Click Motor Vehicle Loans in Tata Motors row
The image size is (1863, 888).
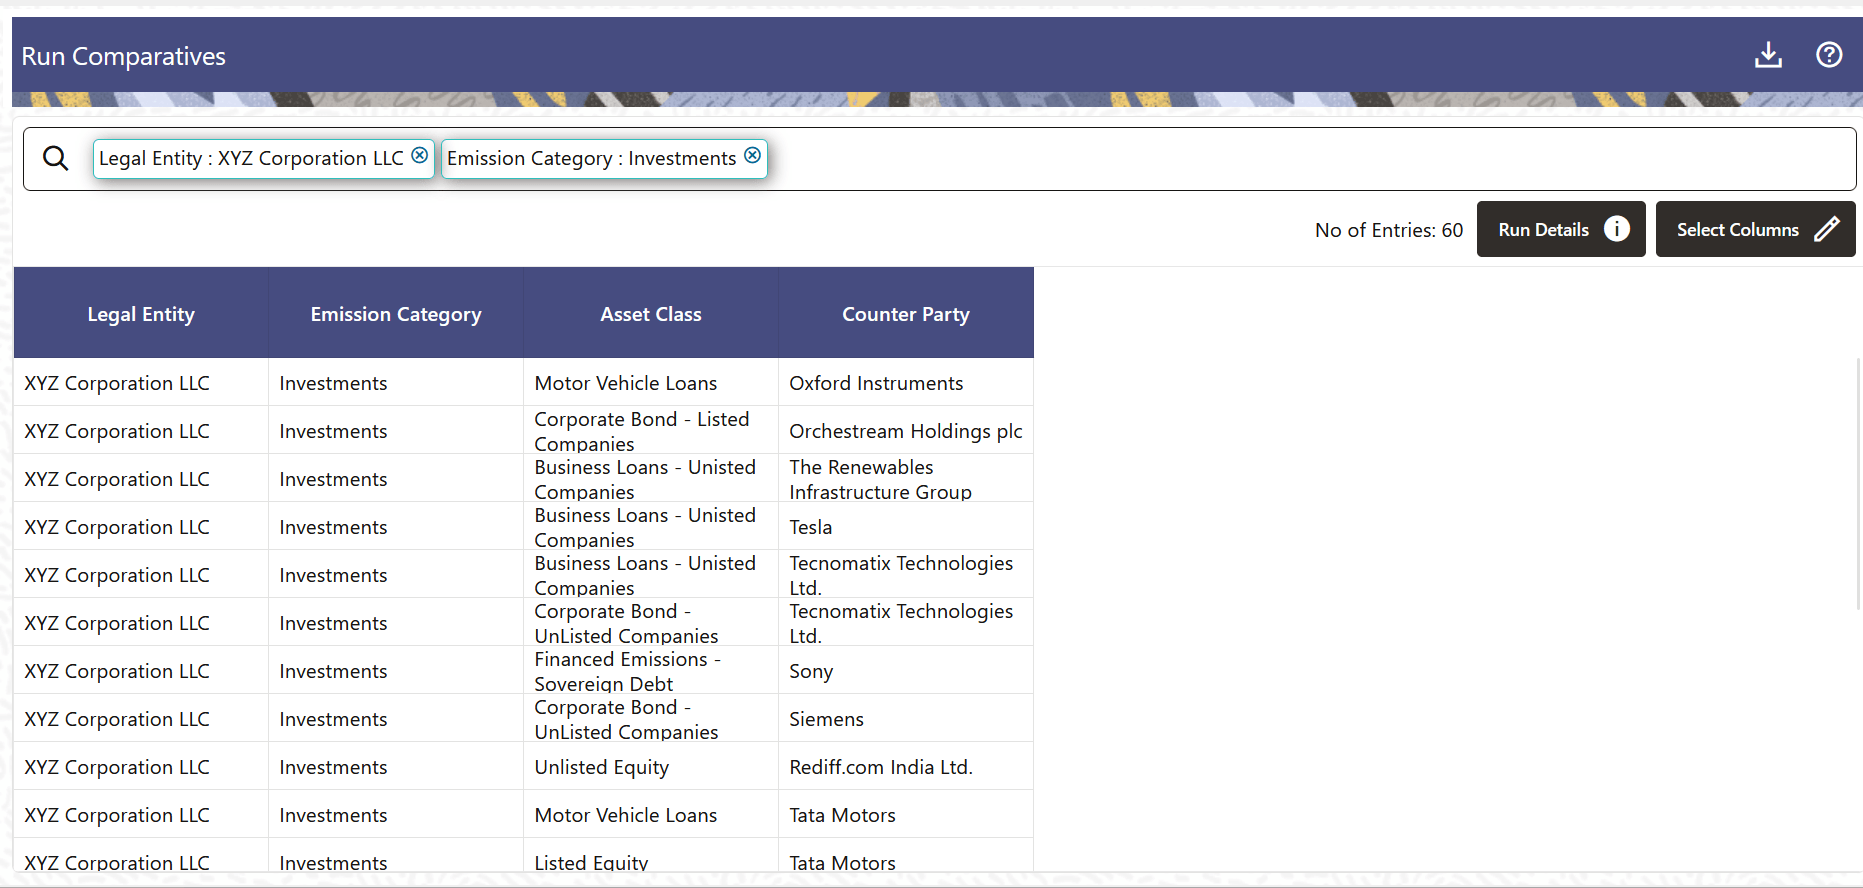click(x=651, y=815)
